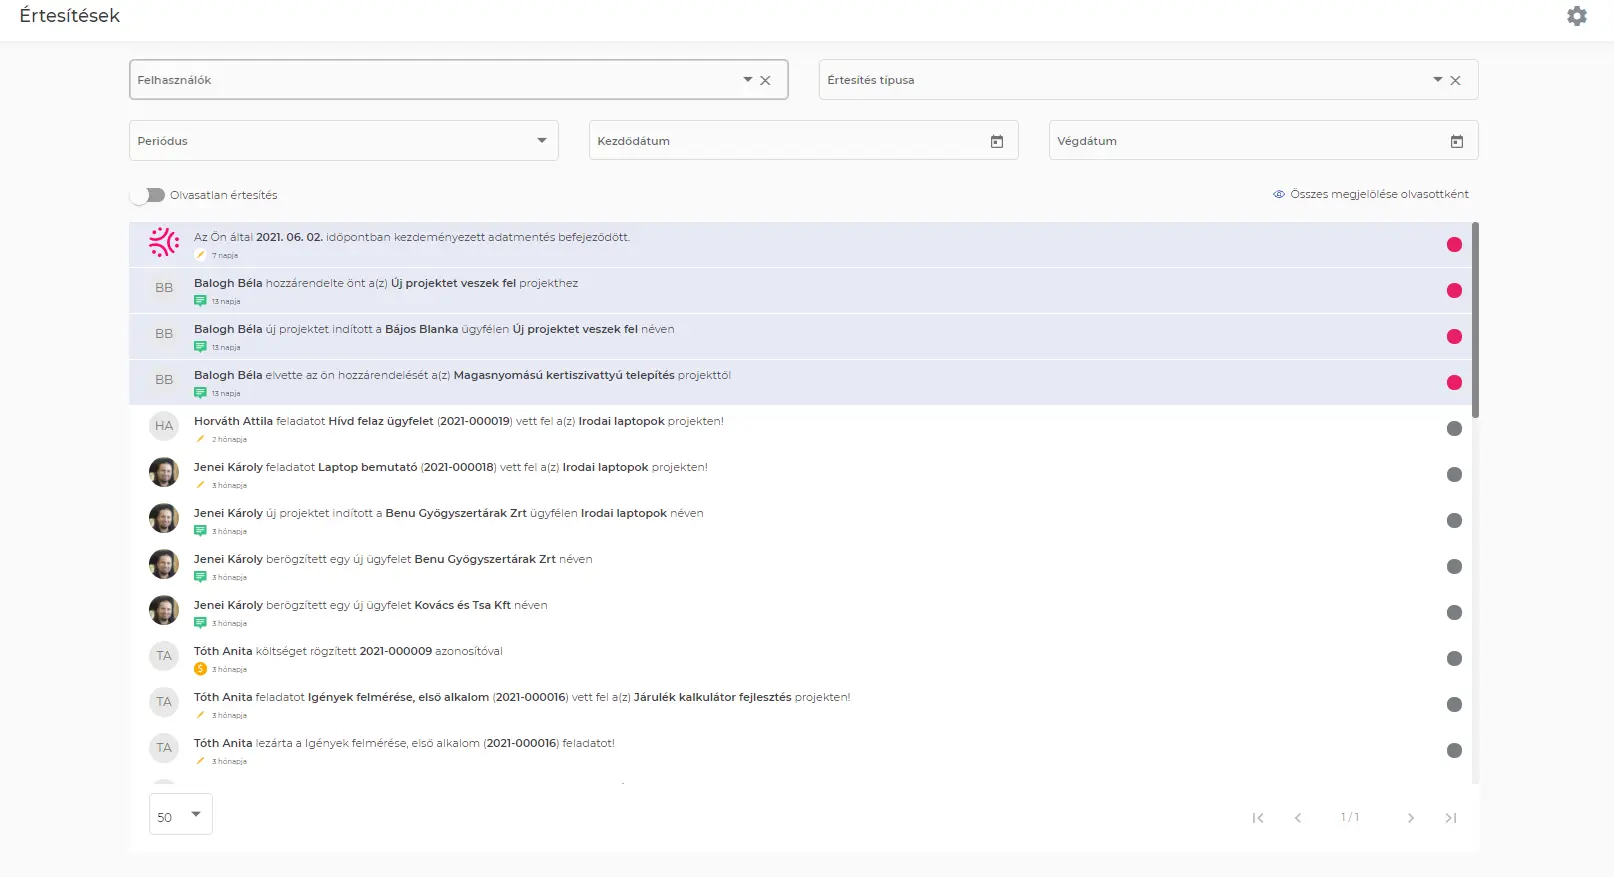Expand the Felhasználók dropdown
This screenshot has width=1614, height=877.
tap(747, 80)
